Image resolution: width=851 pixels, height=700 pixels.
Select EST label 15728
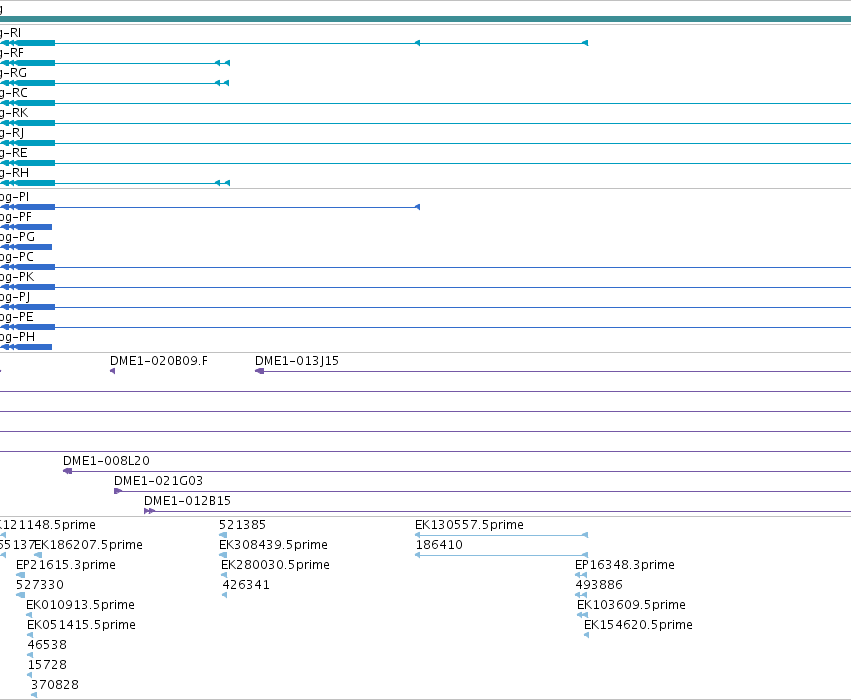[47, 665]
